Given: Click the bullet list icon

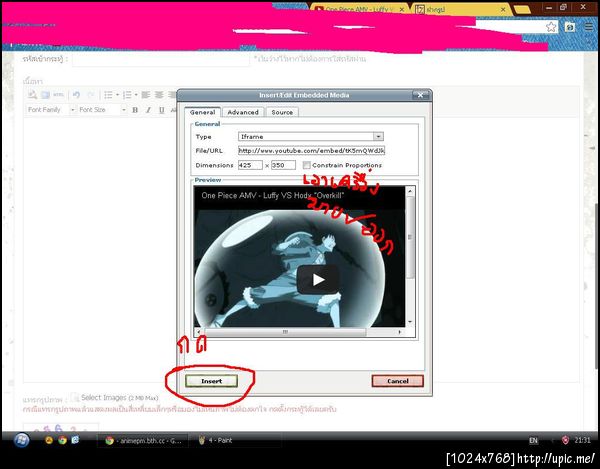Looking at the screenshot, I should tap(108, 95).
